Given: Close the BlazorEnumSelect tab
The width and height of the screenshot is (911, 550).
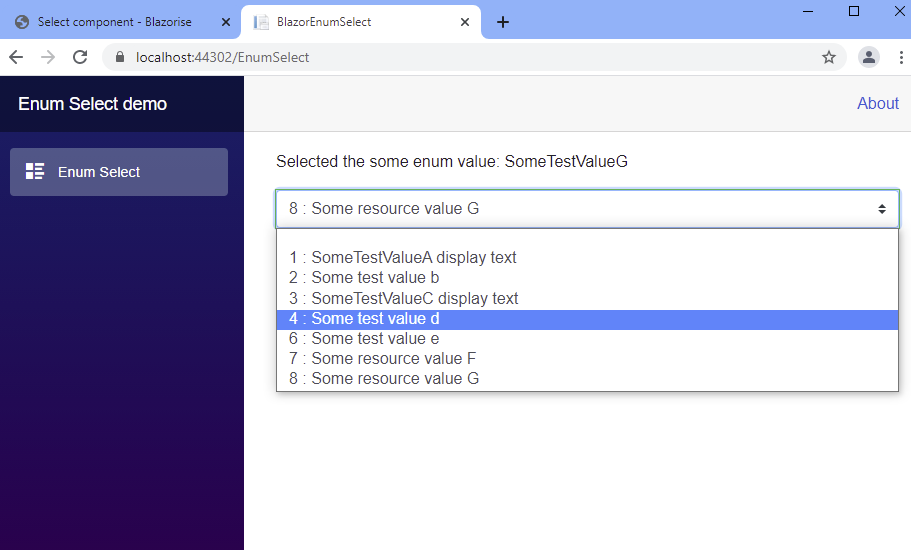Looking at the screenshot, I should (x=465, y=22).
